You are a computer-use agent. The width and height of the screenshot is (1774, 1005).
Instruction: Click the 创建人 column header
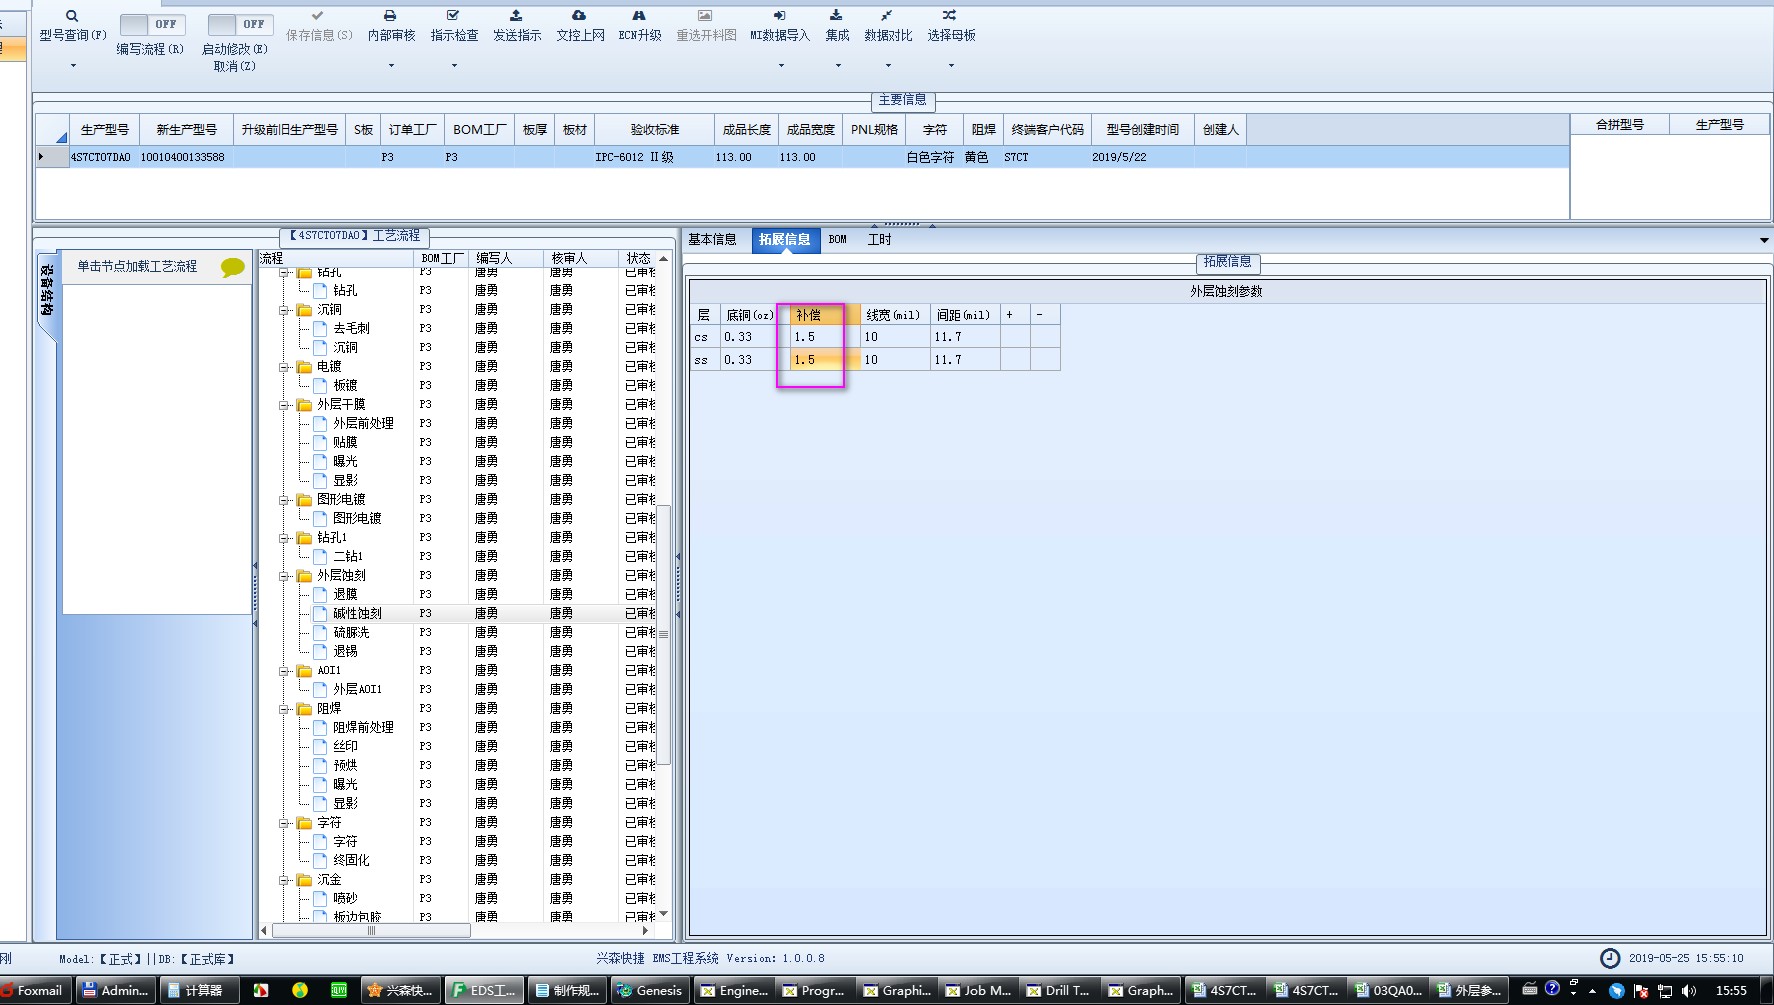[x=1220, y=130]
